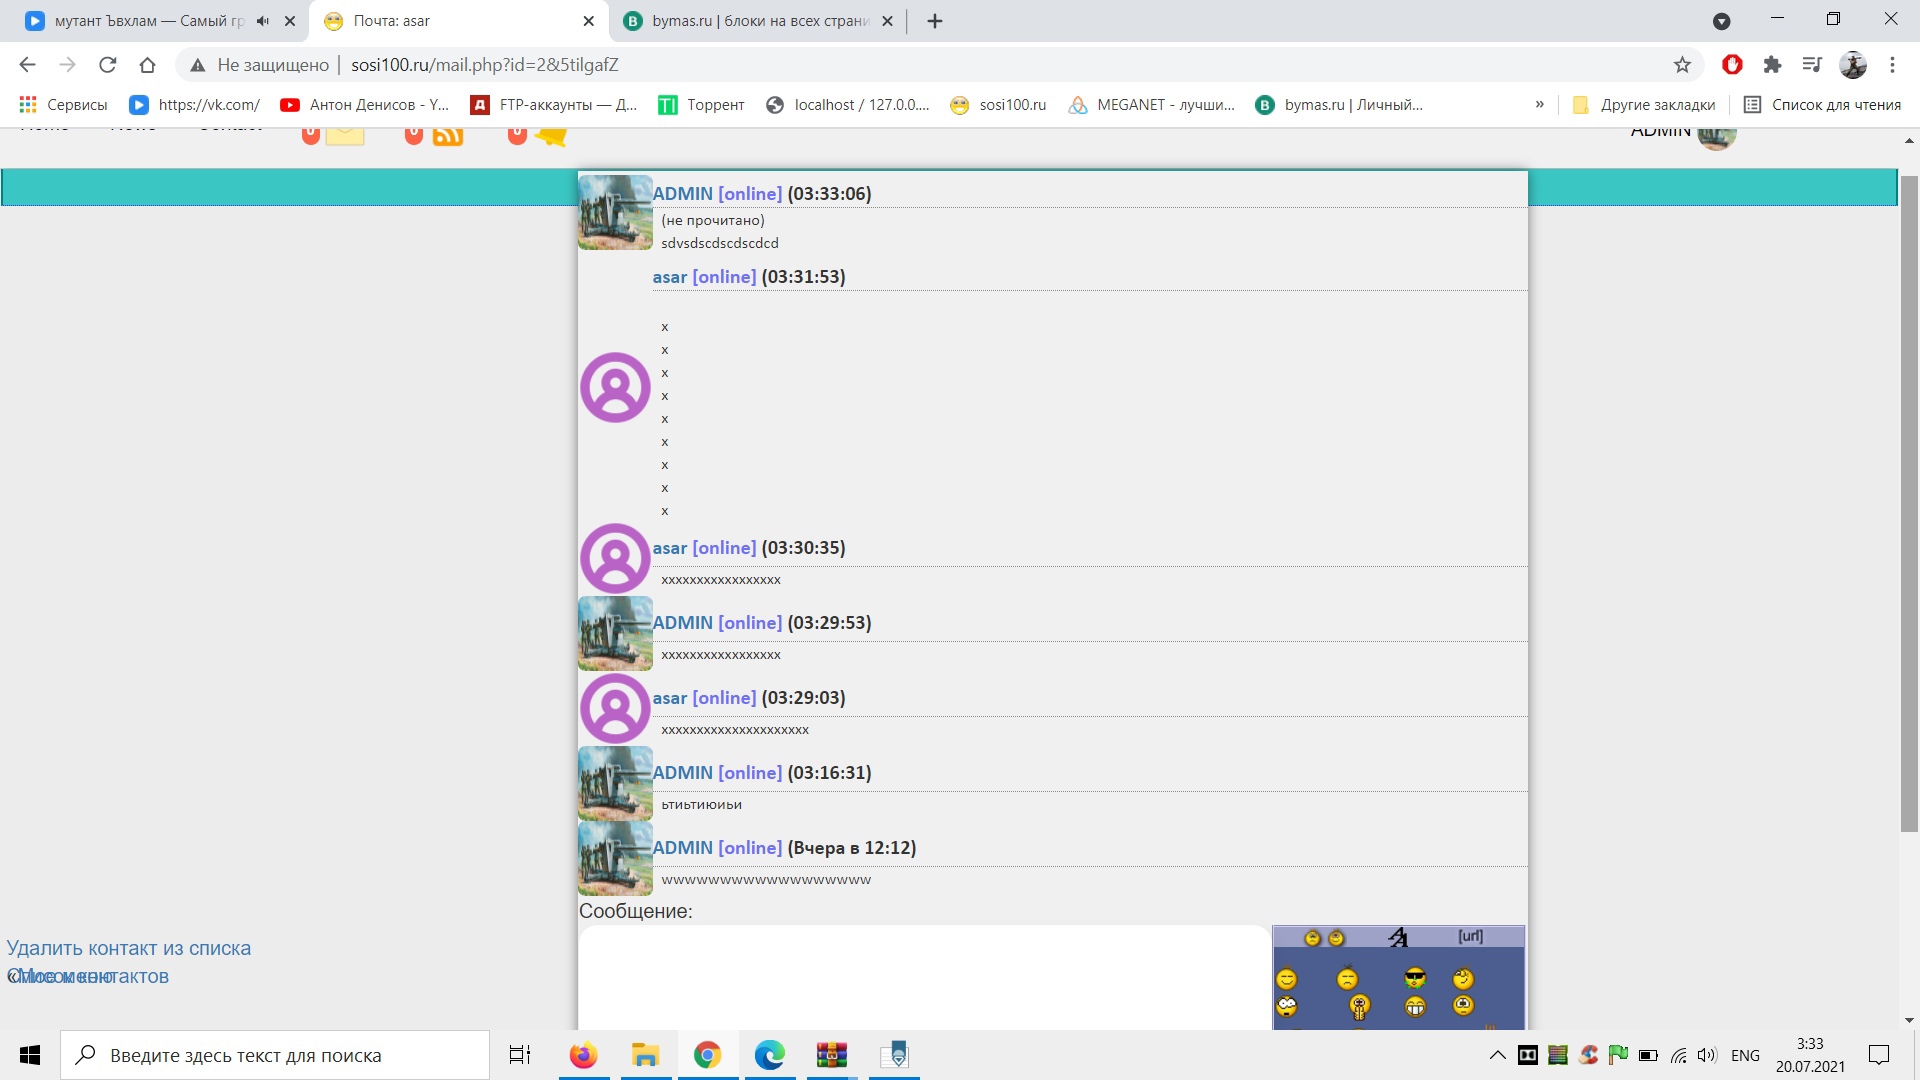
Task: Open the browser extensions puzzle icon
Action: click(x=1772, y=65)
